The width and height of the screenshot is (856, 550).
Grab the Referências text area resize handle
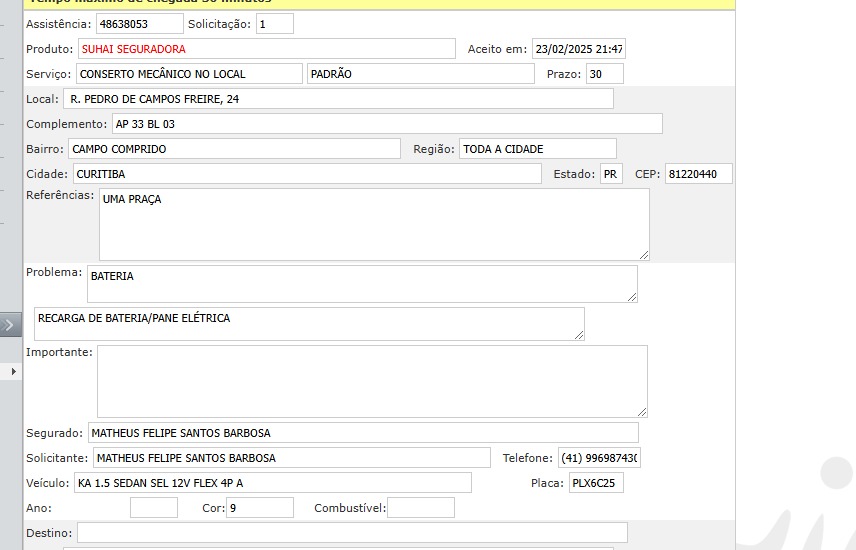[644, 255]
